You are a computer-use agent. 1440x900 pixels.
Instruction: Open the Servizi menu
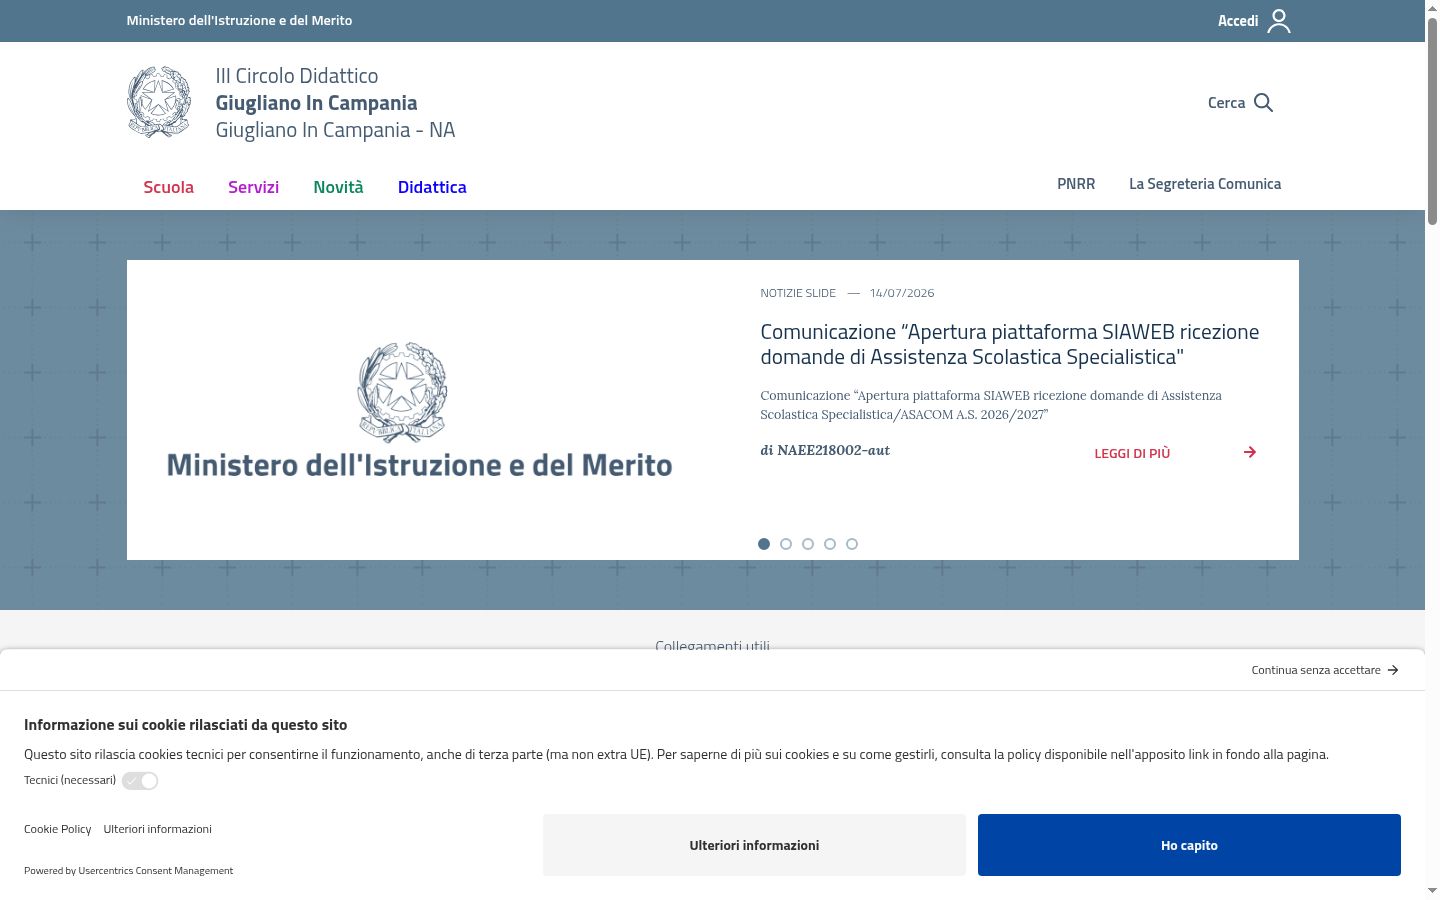(x=253, y=187)
